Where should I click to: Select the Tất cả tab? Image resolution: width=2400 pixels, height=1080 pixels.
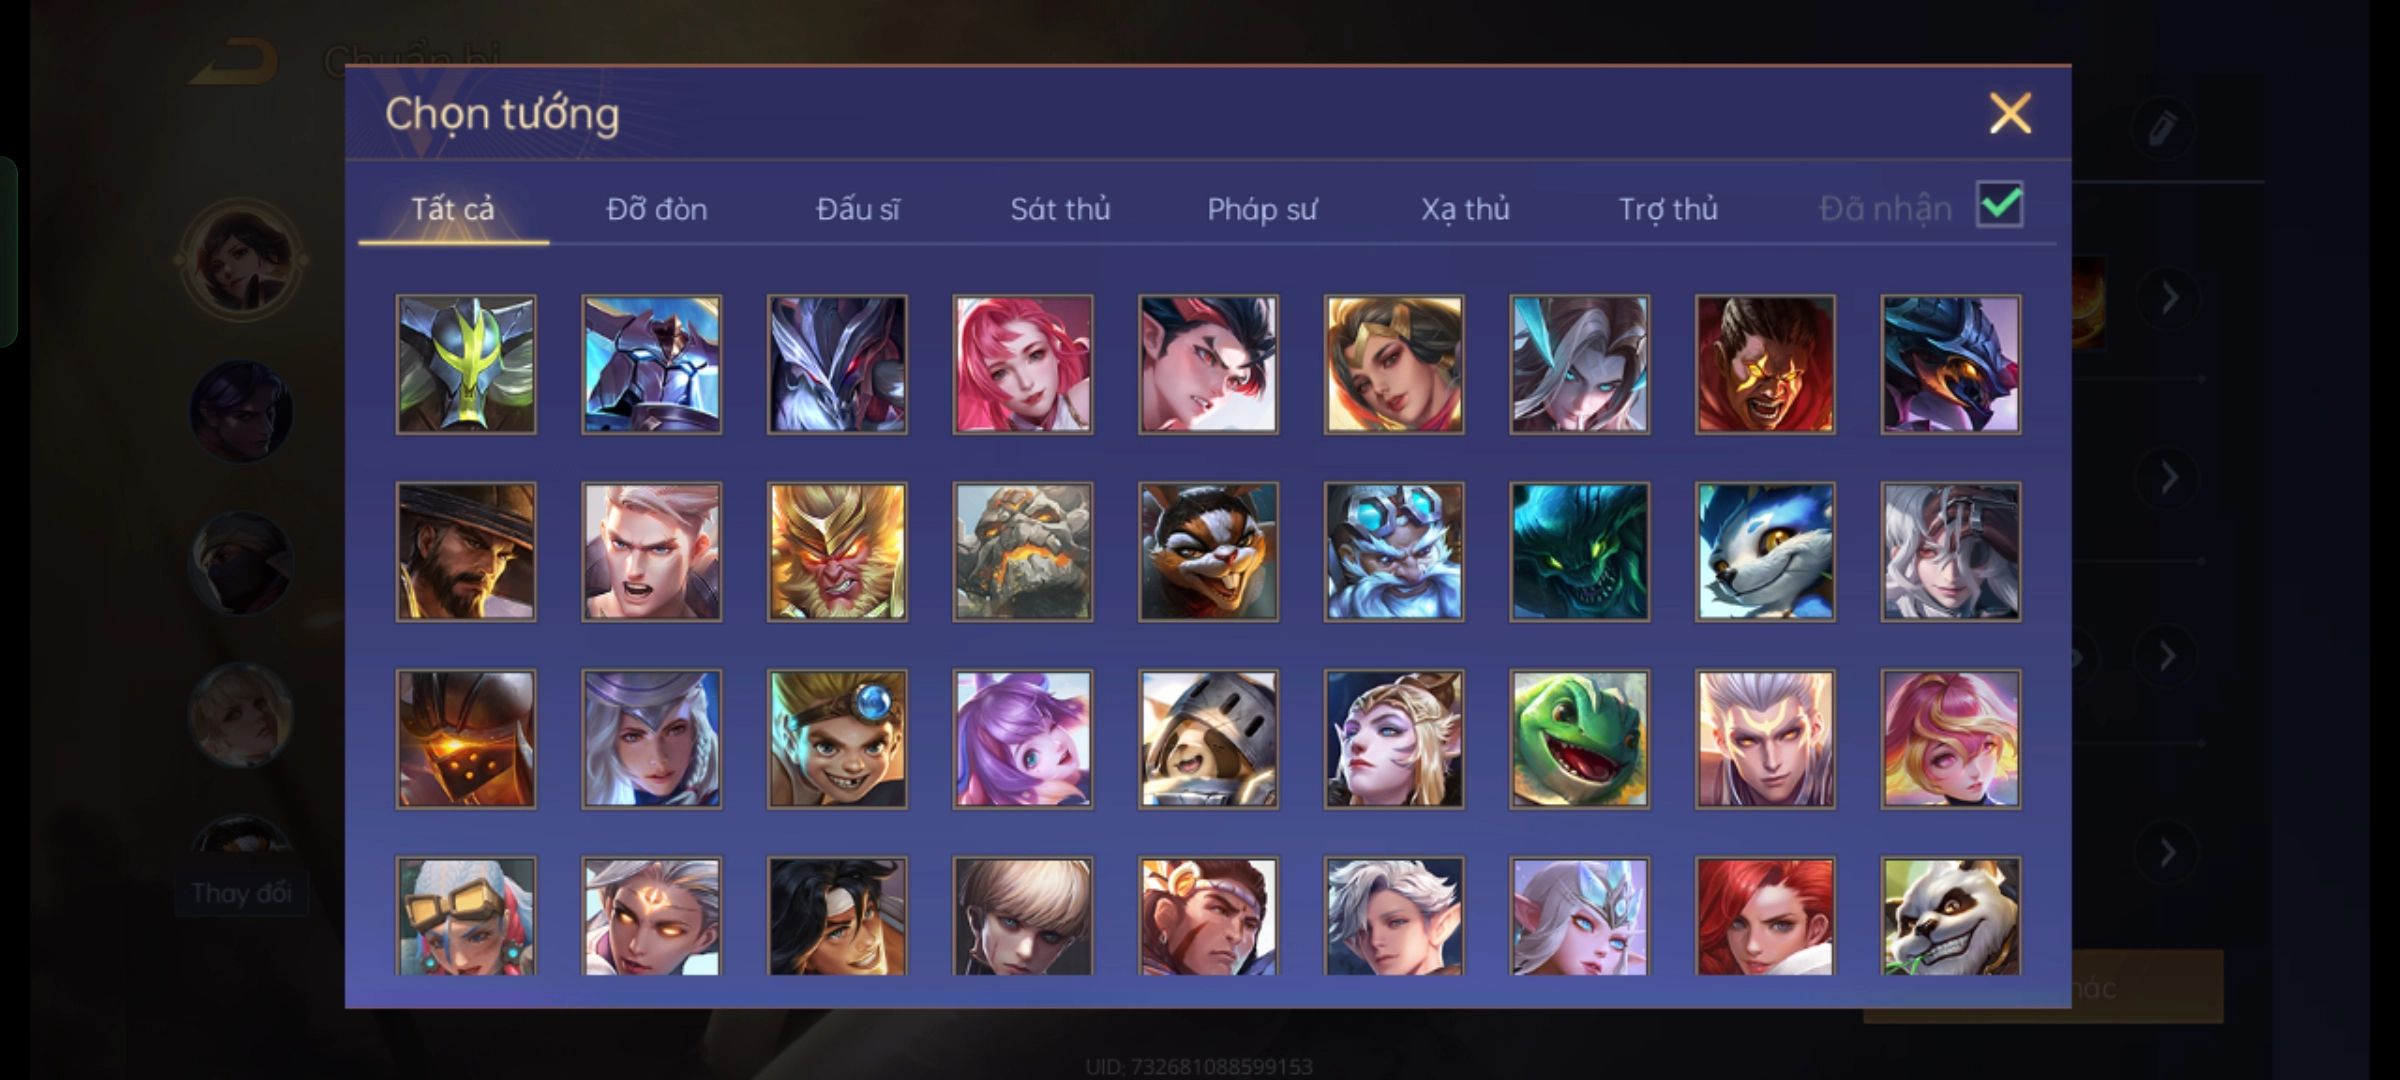453,209
